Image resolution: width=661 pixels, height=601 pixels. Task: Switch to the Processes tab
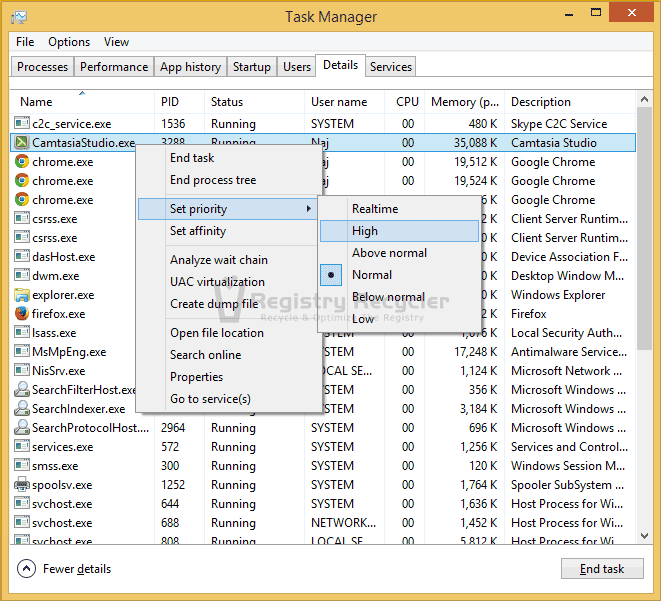[x=42, y=67]
